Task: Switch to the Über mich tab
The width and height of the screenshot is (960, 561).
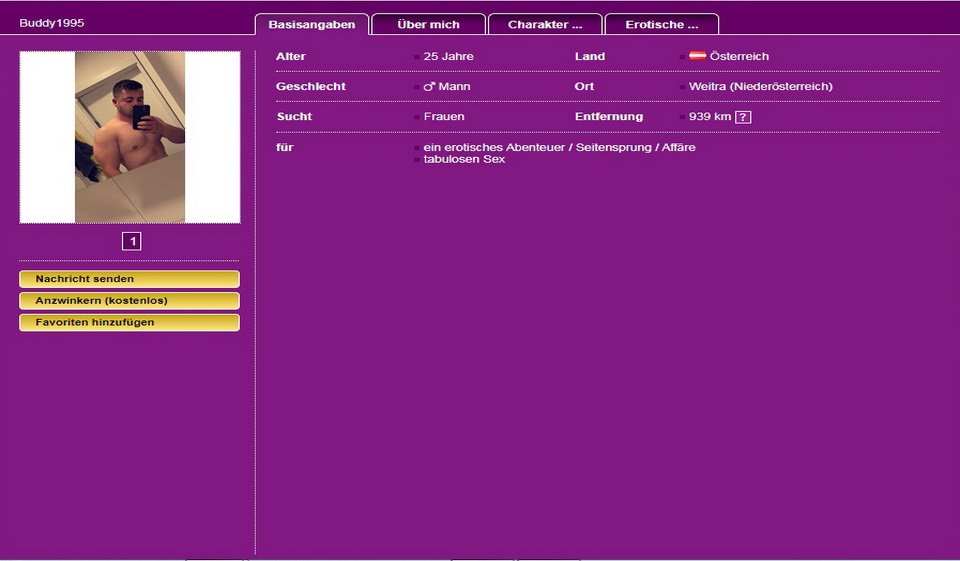Action: [x=428, y=24]
